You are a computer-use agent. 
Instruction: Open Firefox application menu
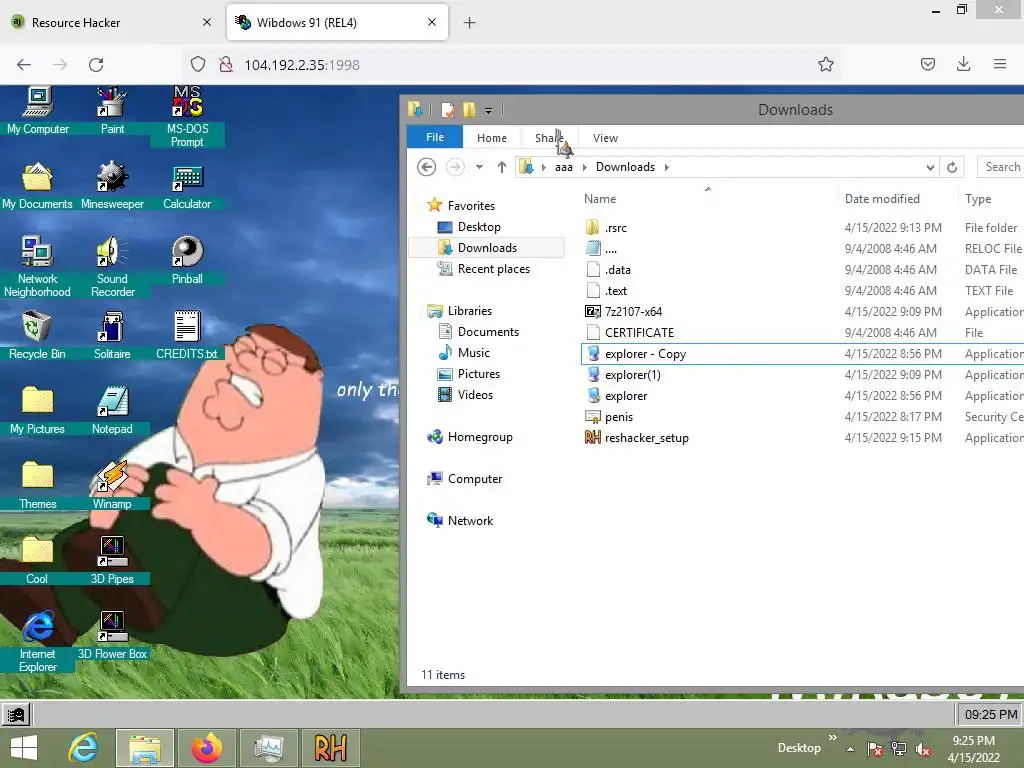coord(1000,64)
